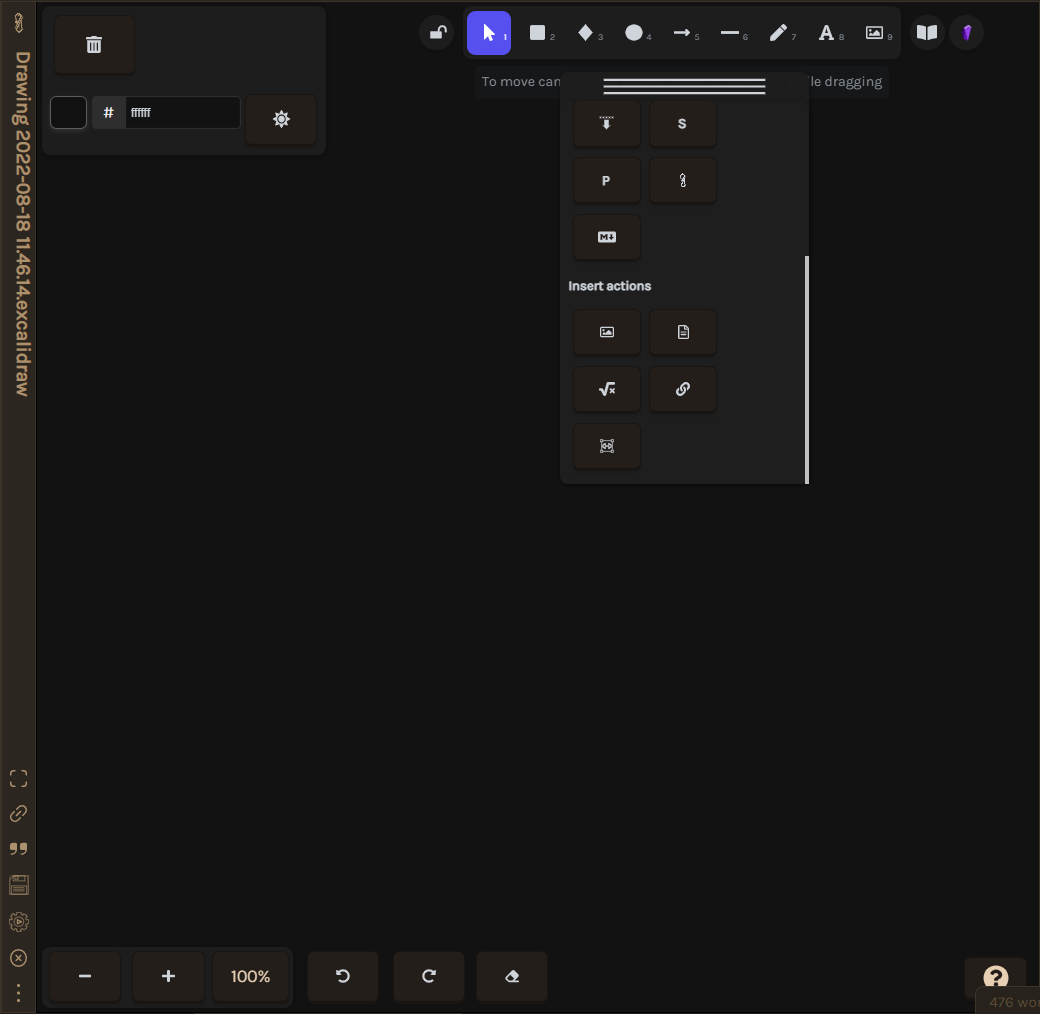This screenshot has width=1040, height=1014.
Task: Insert a link from Insert actions
Action: coord(683,389)
